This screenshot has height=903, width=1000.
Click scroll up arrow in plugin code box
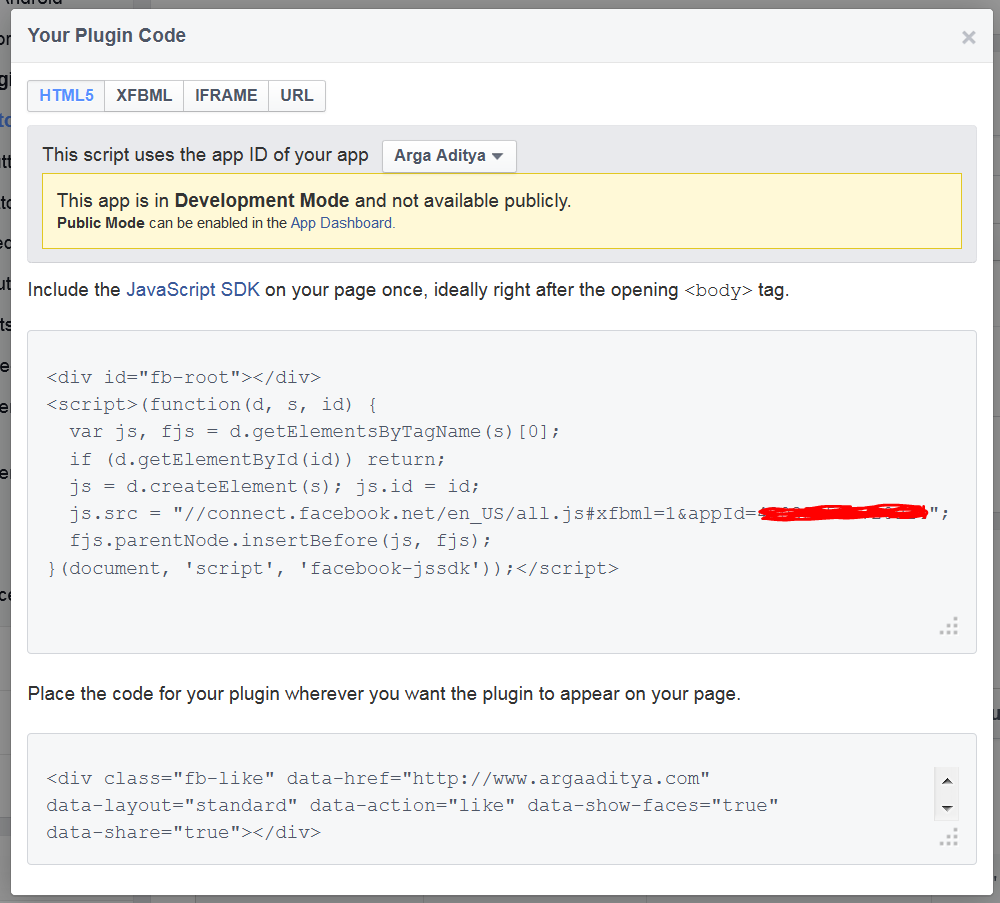point(947,781)
